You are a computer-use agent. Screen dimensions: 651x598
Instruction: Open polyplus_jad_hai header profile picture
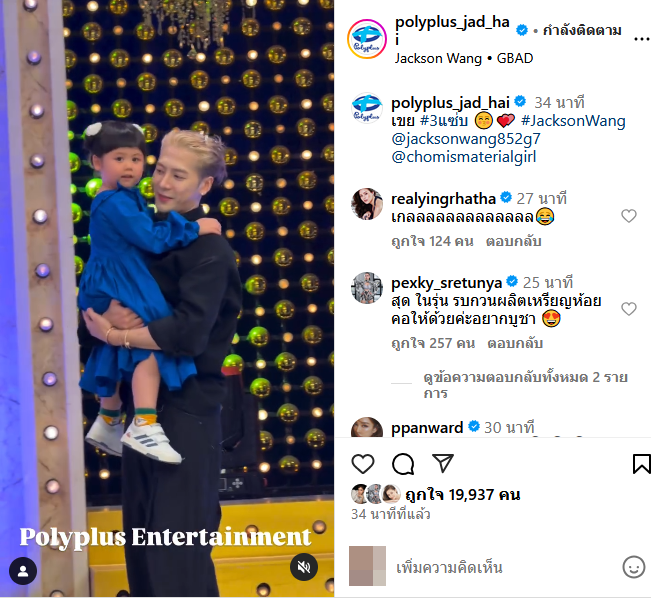367,39
